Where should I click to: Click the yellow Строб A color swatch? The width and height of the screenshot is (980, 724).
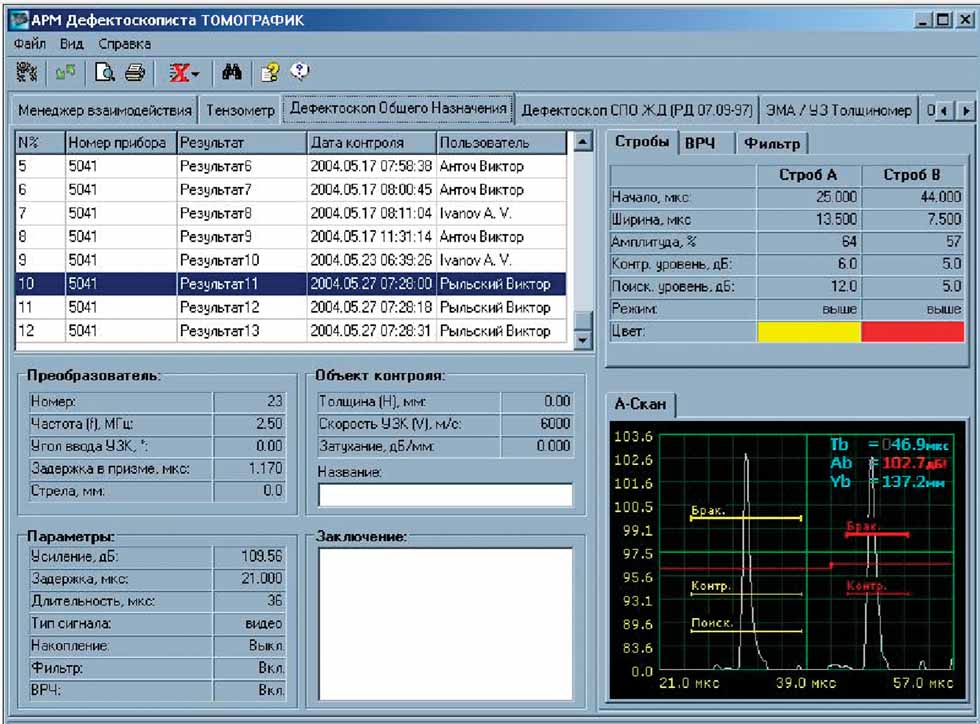[x=809, y=333]
